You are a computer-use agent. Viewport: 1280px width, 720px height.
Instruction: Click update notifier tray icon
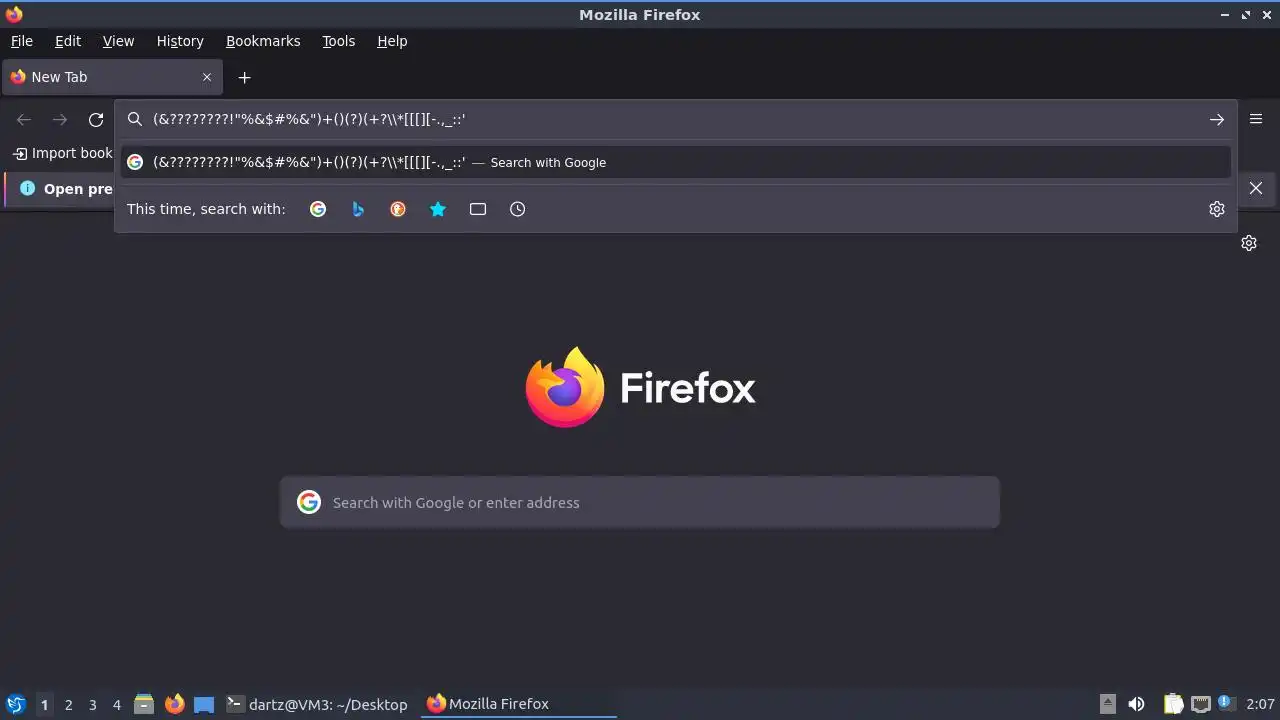[1224, 704]
